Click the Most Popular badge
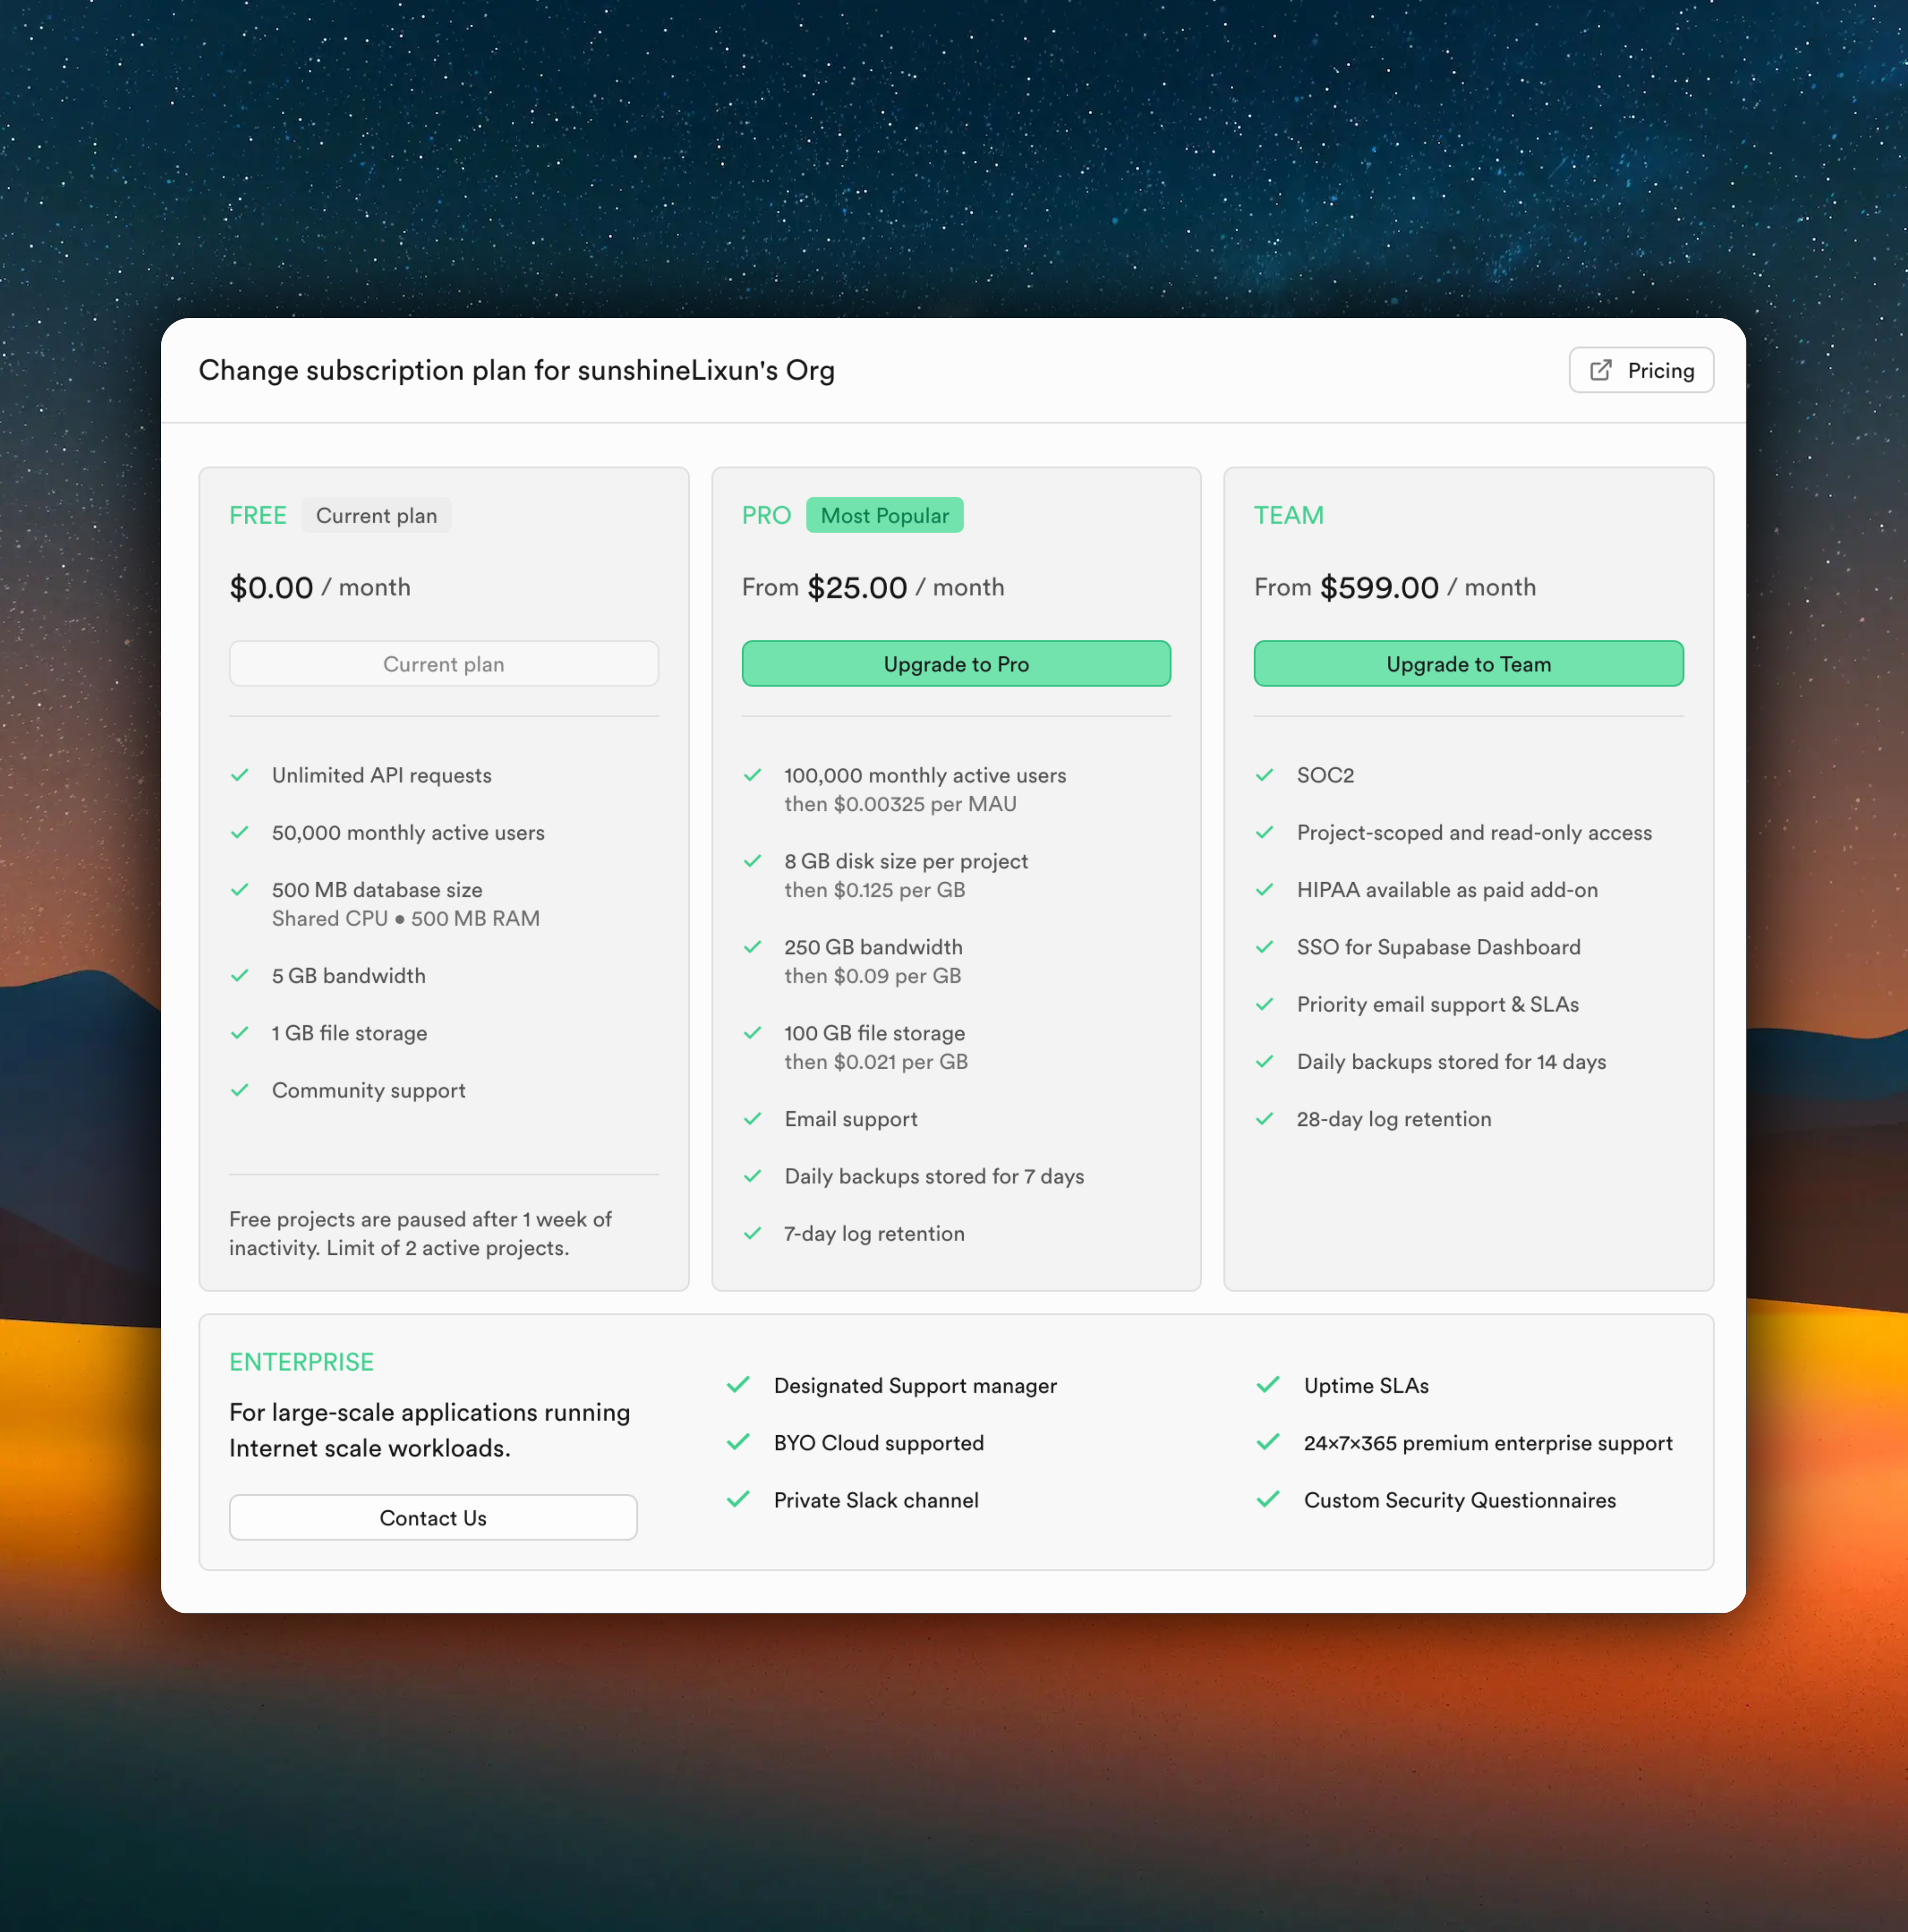The width and height of the screenshot is (1908, 1932). coord(884,516)
